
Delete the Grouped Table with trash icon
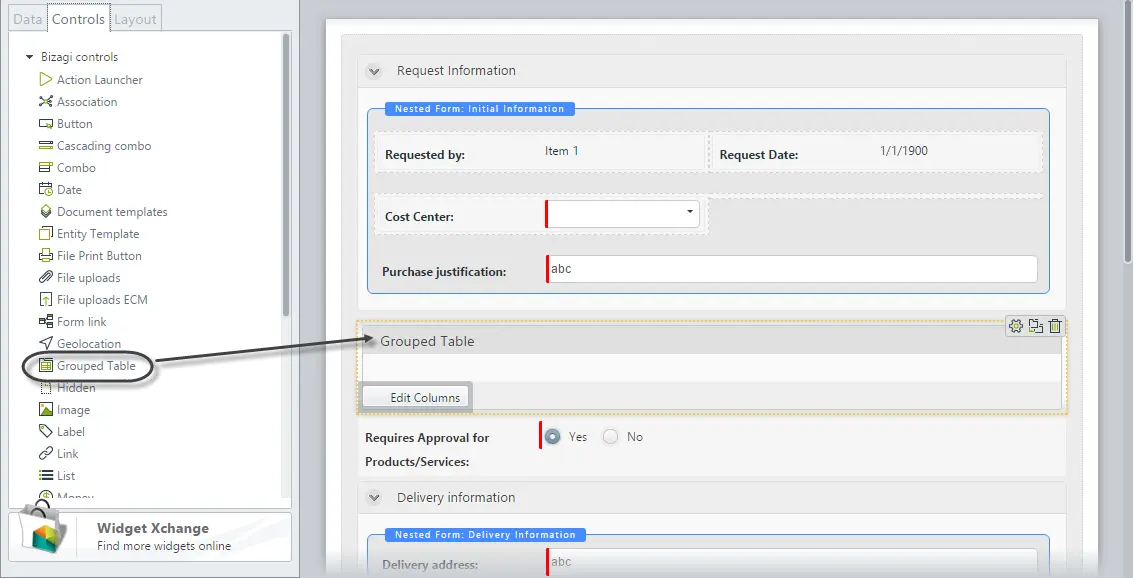click(1055, 326)
